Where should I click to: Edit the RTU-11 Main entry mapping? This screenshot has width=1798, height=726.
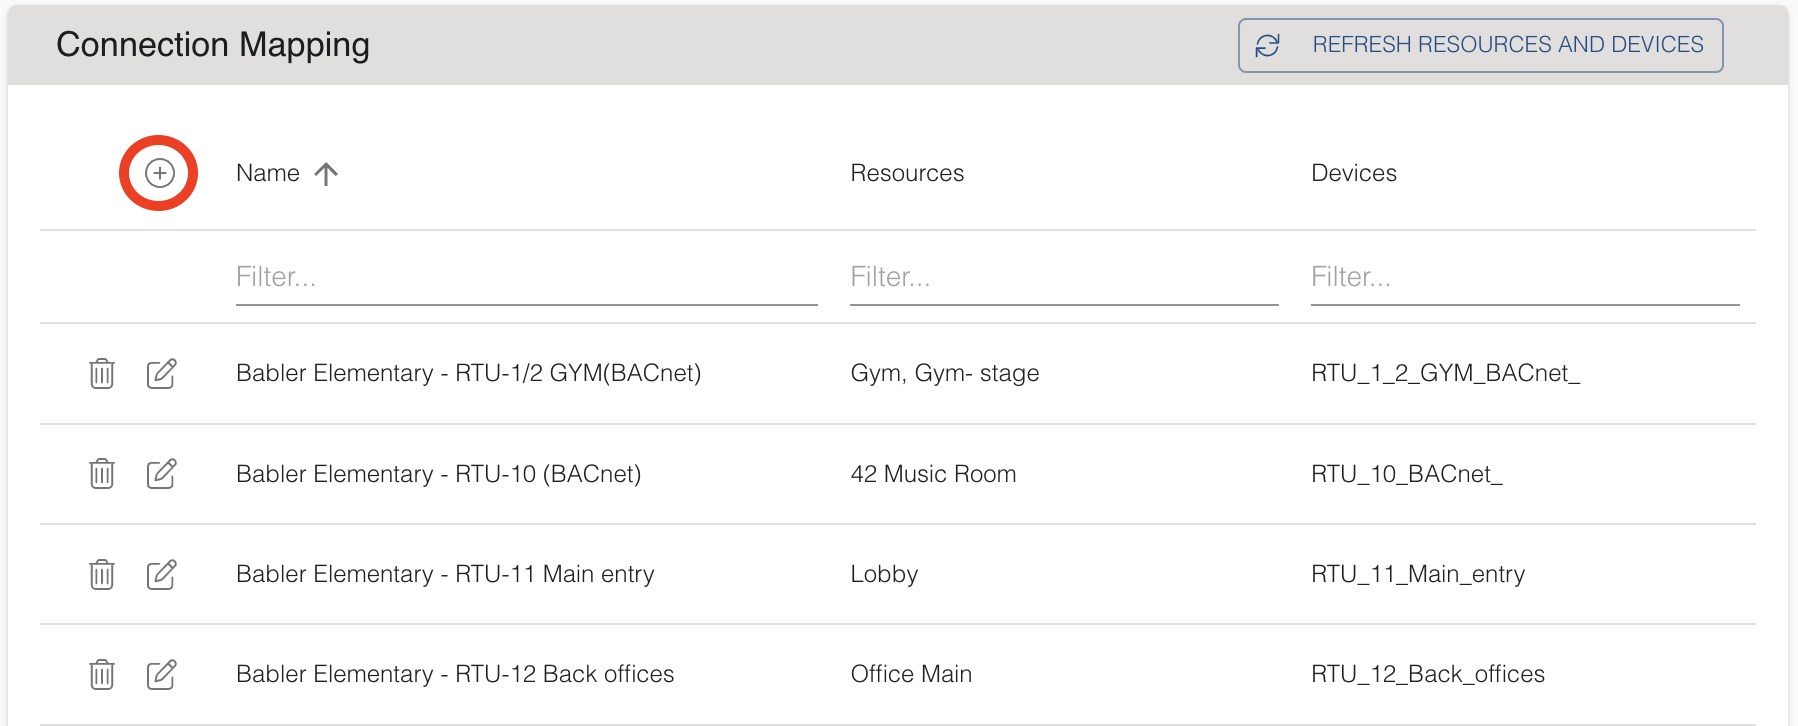[162, 574]
